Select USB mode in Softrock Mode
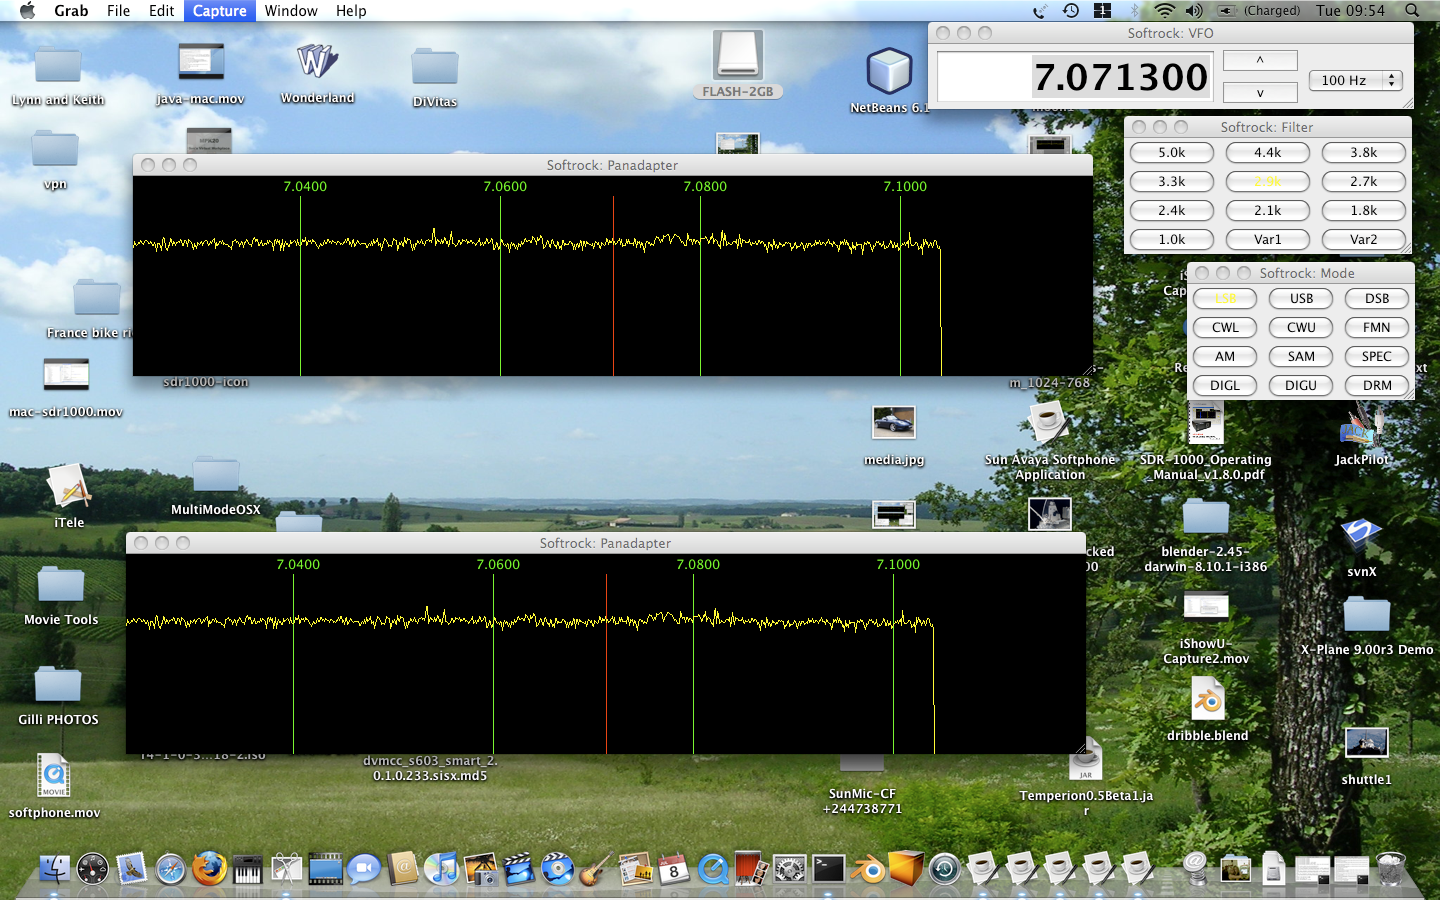The image size is (1440, 900). click(x=1301, y=298)
